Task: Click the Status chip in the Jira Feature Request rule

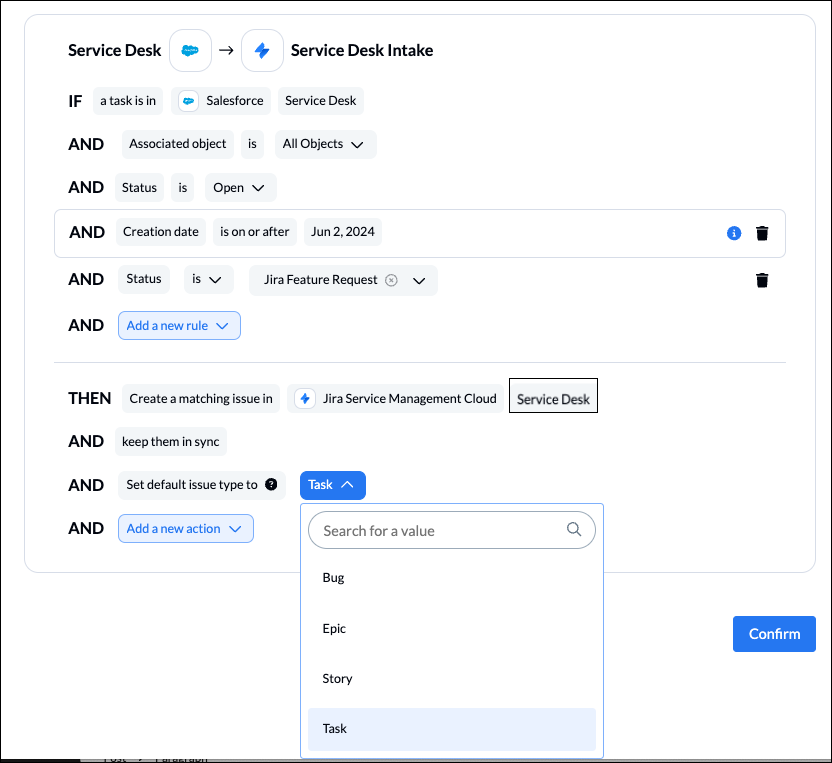Action: pos(144,279)
